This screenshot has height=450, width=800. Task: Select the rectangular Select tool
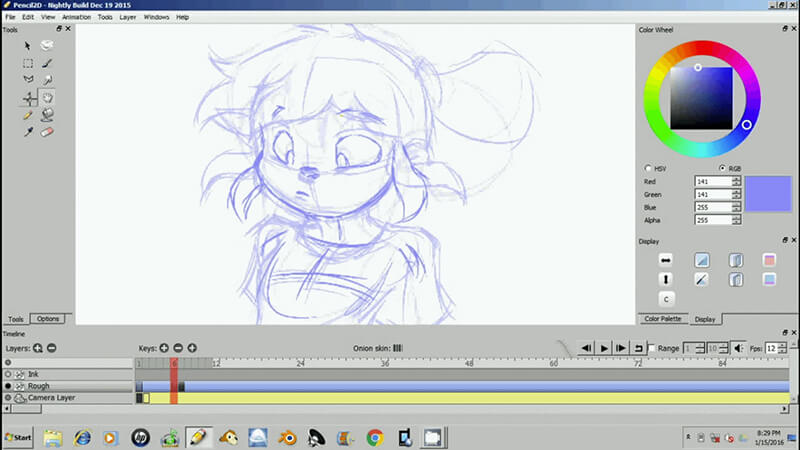coord(28,63)
